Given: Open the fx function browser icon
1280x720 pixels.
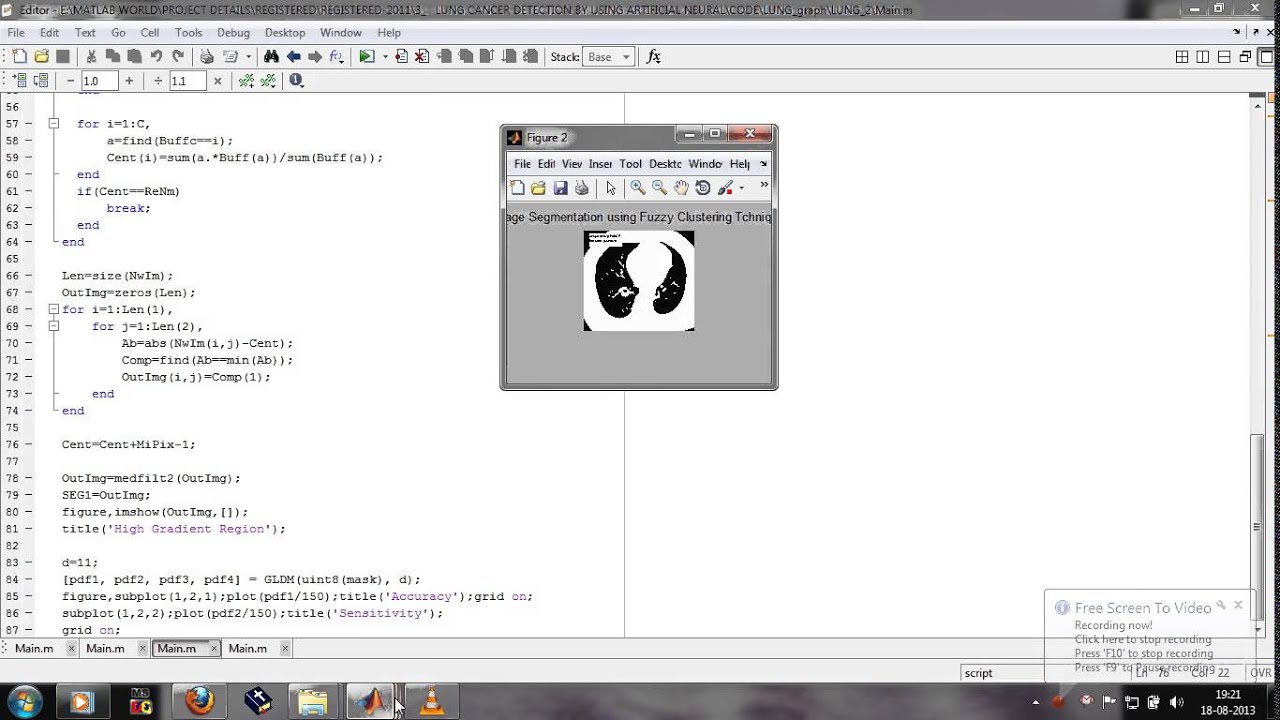Looking at the screenshot, I should [x=653, y=57].
